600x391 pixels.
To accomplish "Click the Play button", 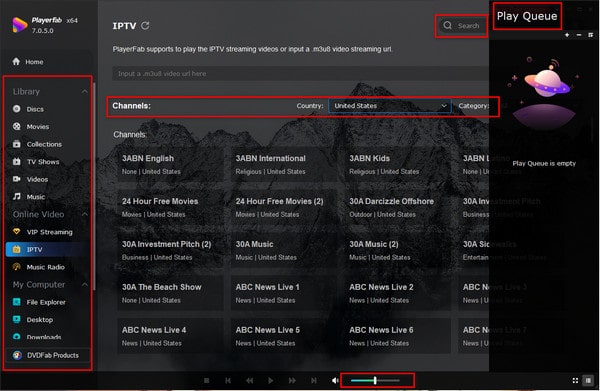I will 271,380.
